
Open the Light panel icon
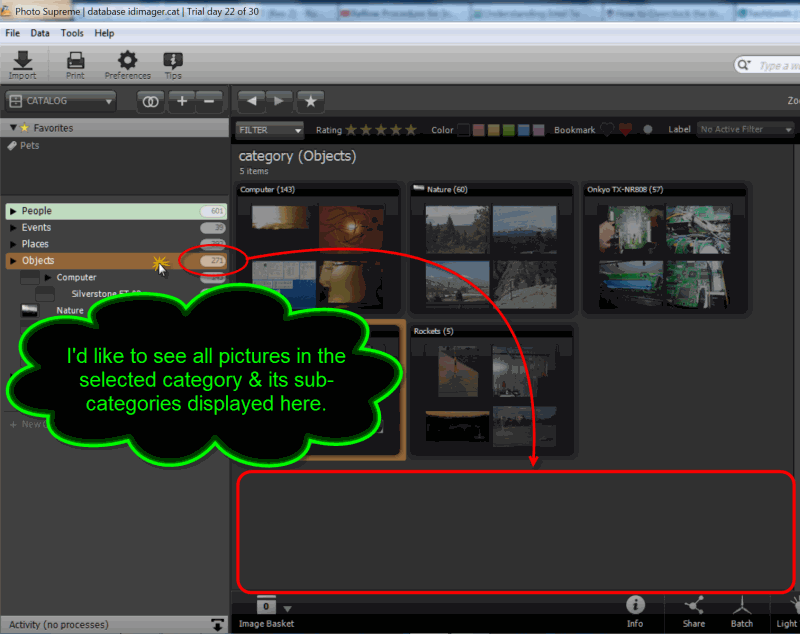[787, 612]
